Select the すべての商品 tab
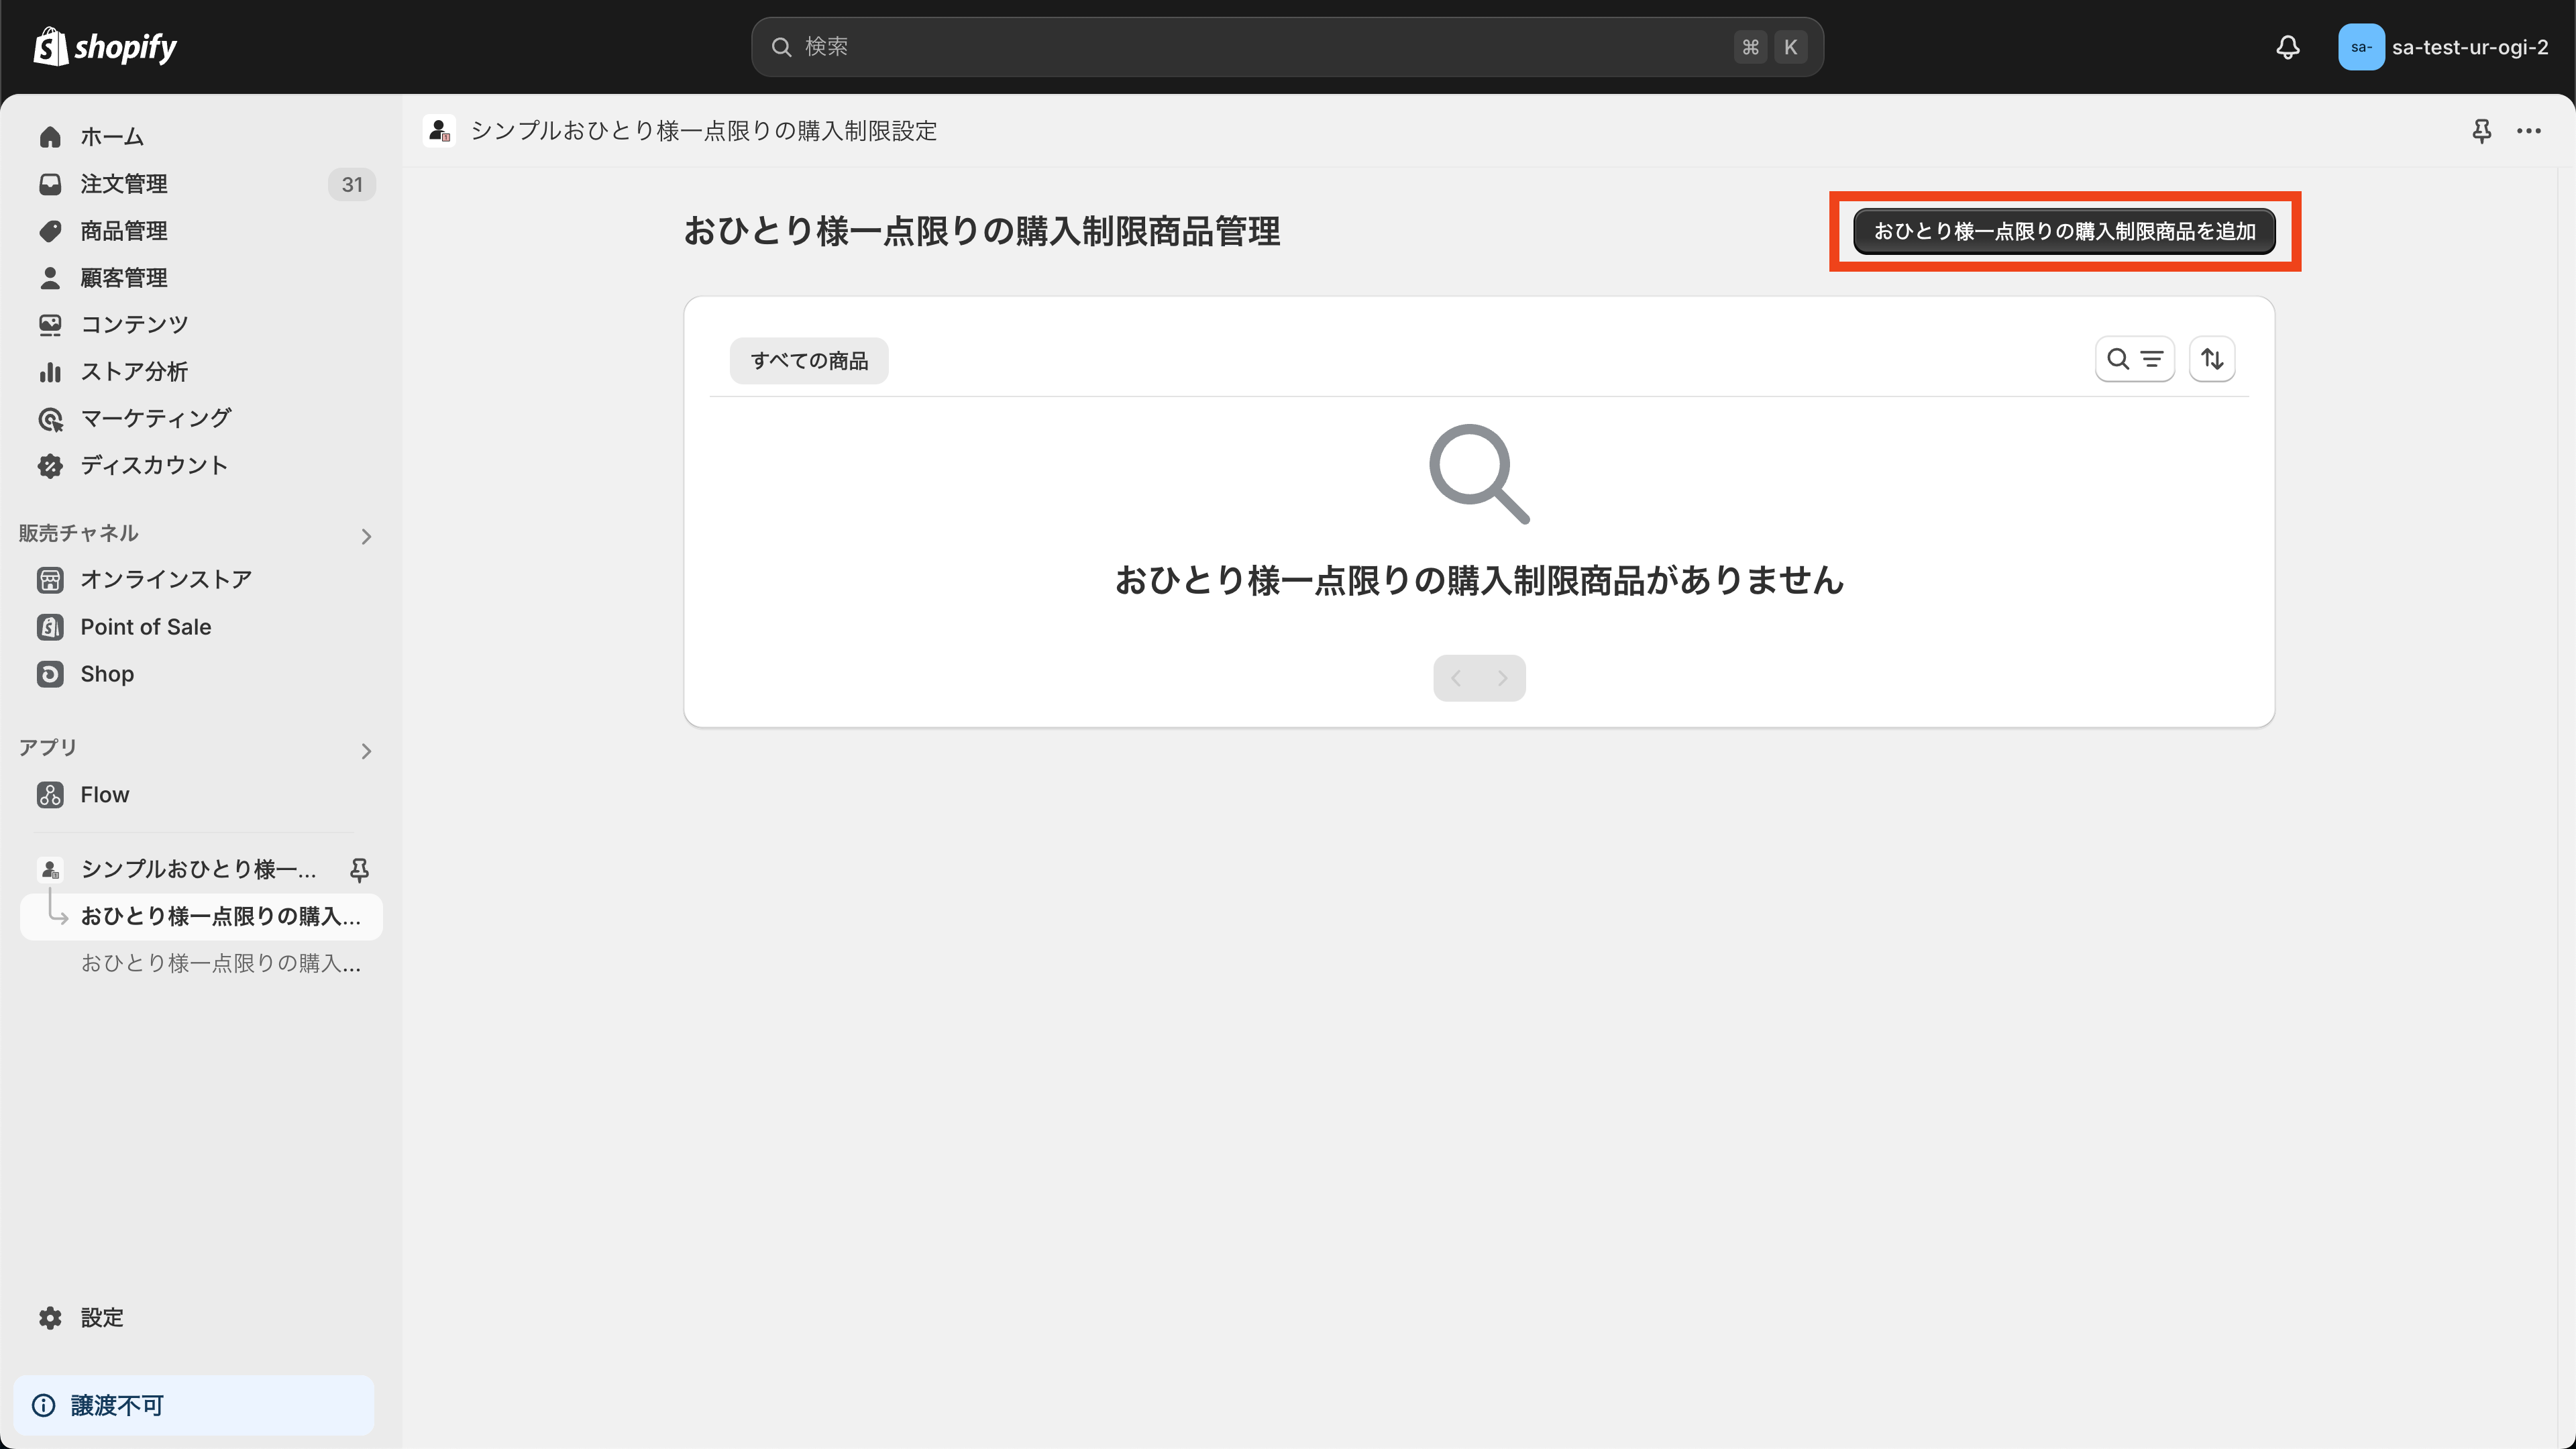The height and width of the screenshot is (1449, 2576). point(809,360)
